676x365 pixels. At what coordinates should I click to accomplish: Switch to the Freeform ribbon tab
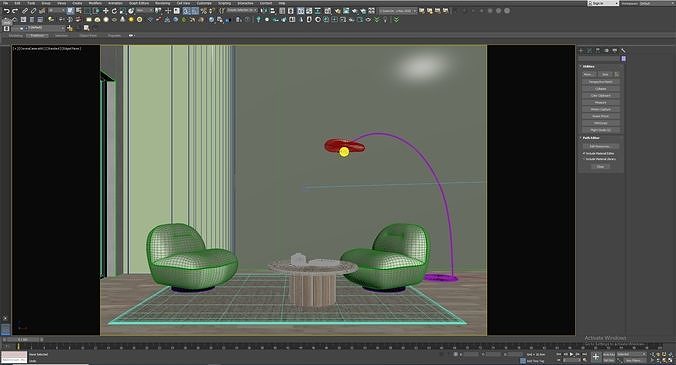point(37,35)
